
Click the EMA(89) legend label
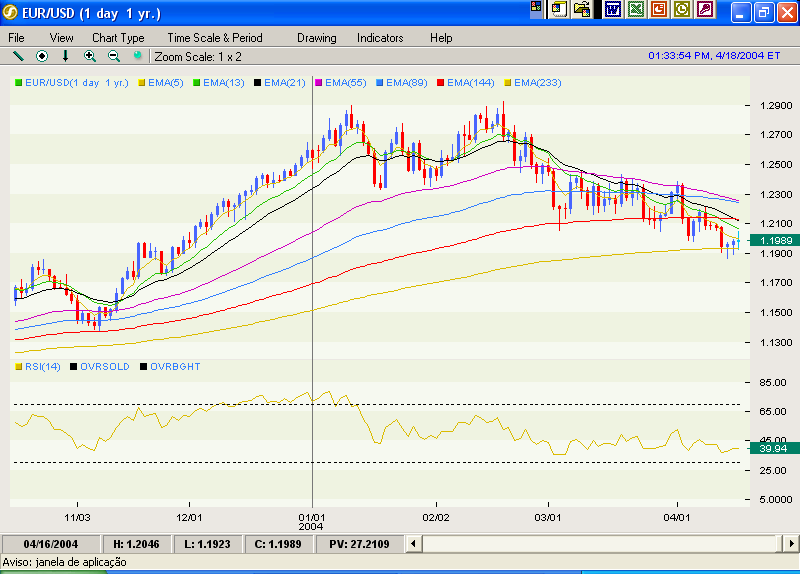pyautogui.click(x=407, y=83)
